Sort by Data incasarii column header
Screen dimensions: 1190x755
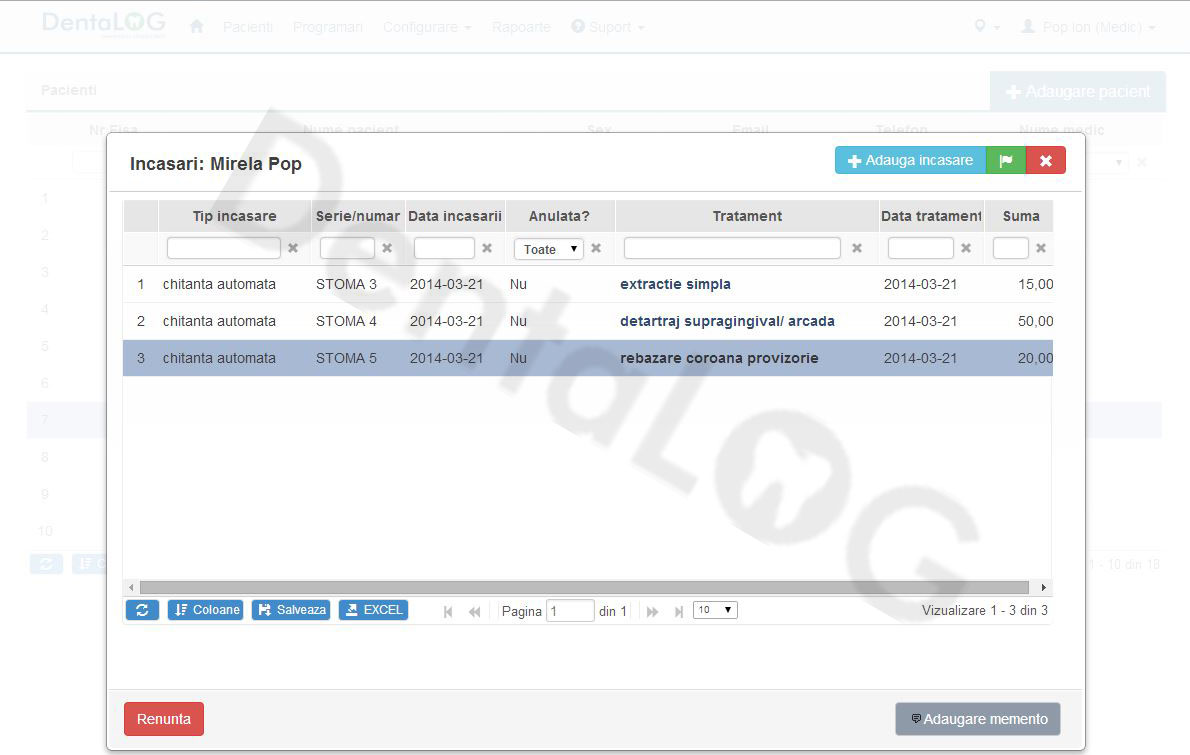coord(455,216)
